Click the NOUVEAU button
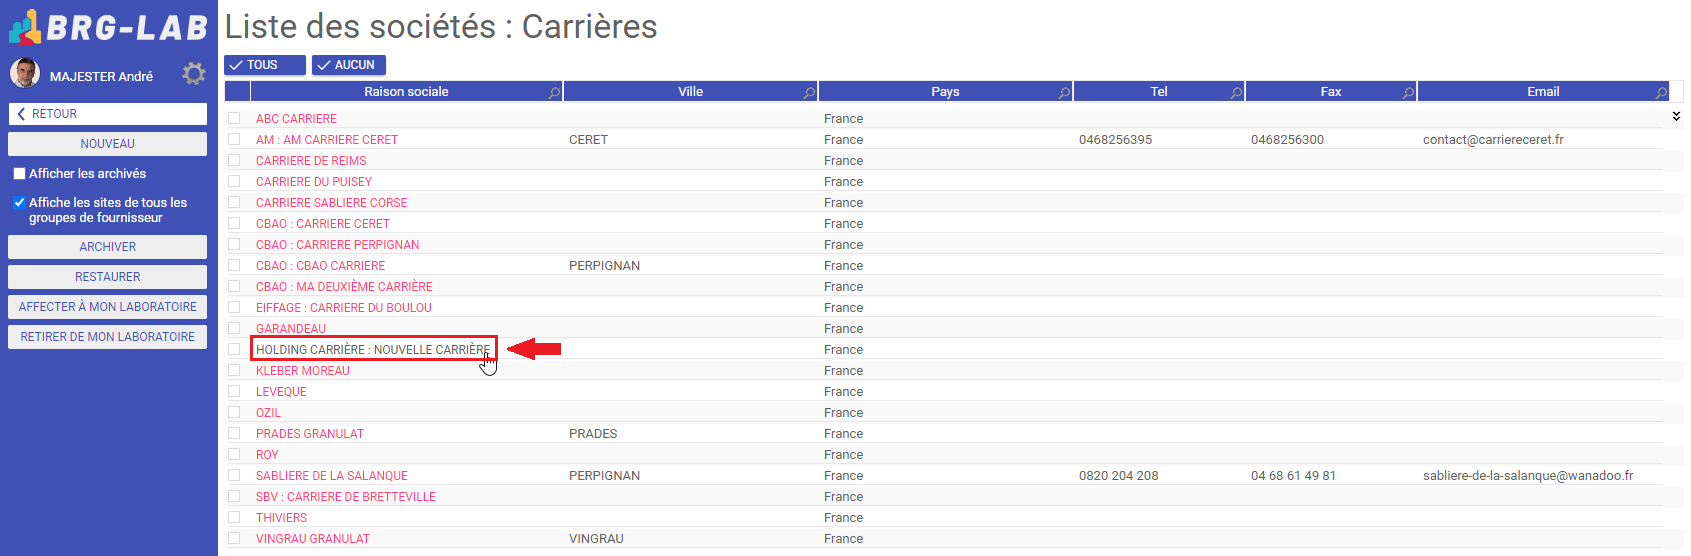Screen dimensions: 1691x556 click(108, 144)
